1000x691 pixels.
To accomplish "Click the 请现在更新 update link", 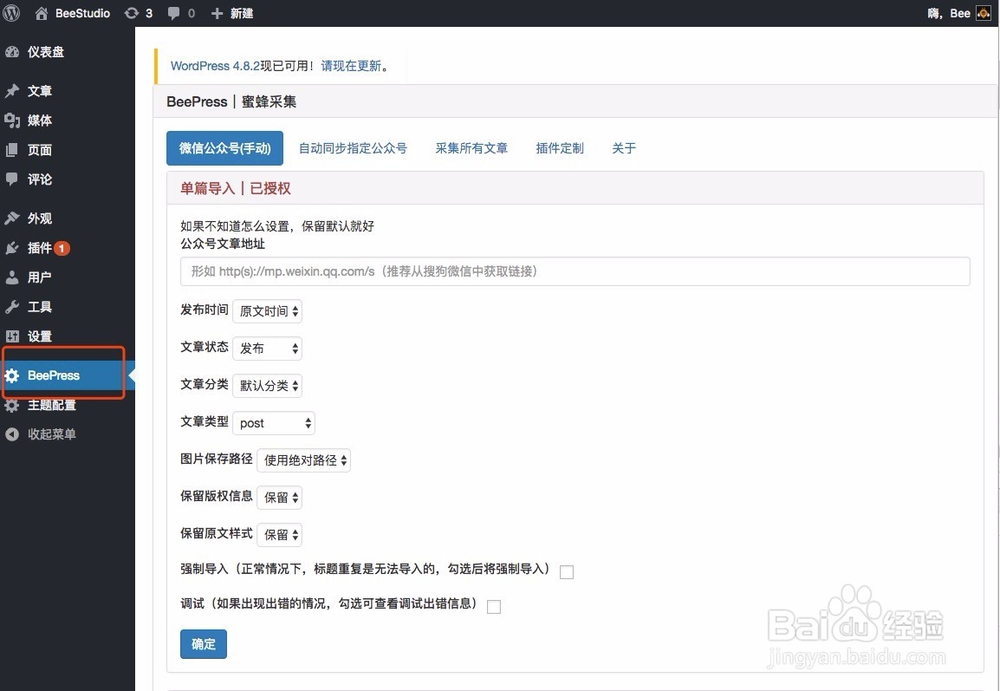I will (351, 64).
